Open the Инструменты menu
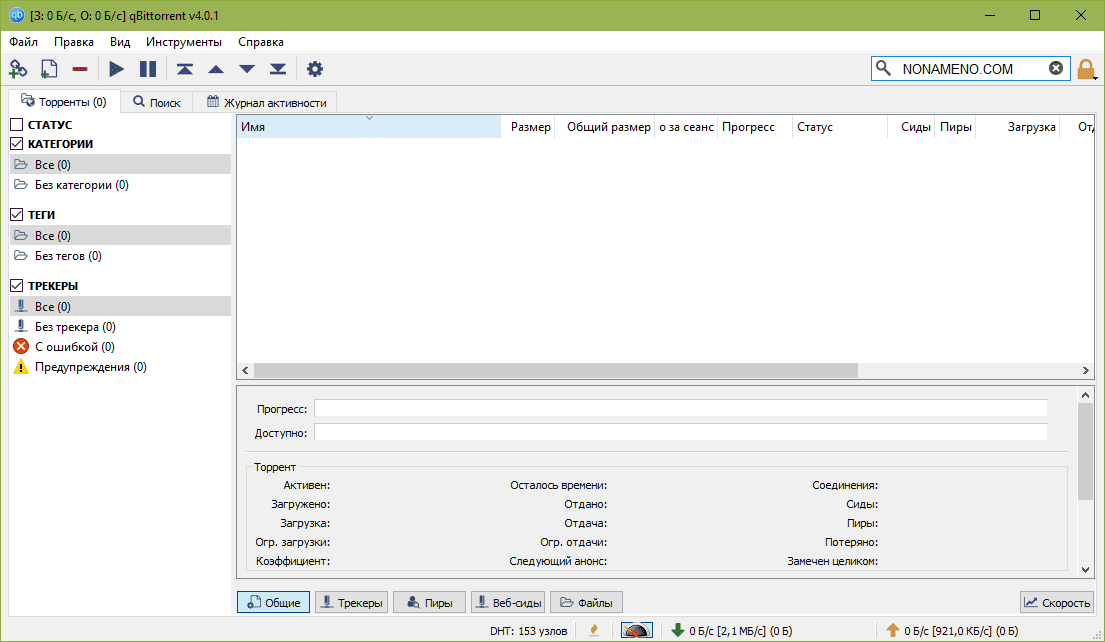This screenshot has height=642, width=1105. (184, 42)
